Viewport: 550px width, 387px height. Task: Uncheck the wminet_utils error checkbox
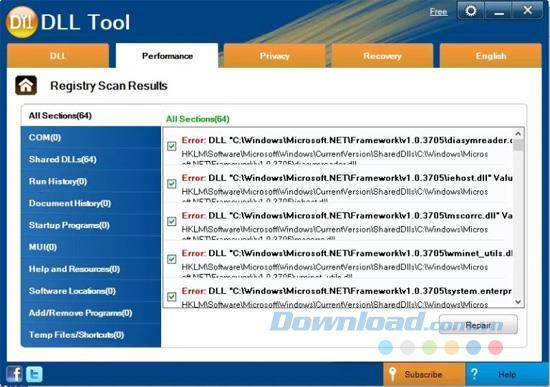click(172, 259)
